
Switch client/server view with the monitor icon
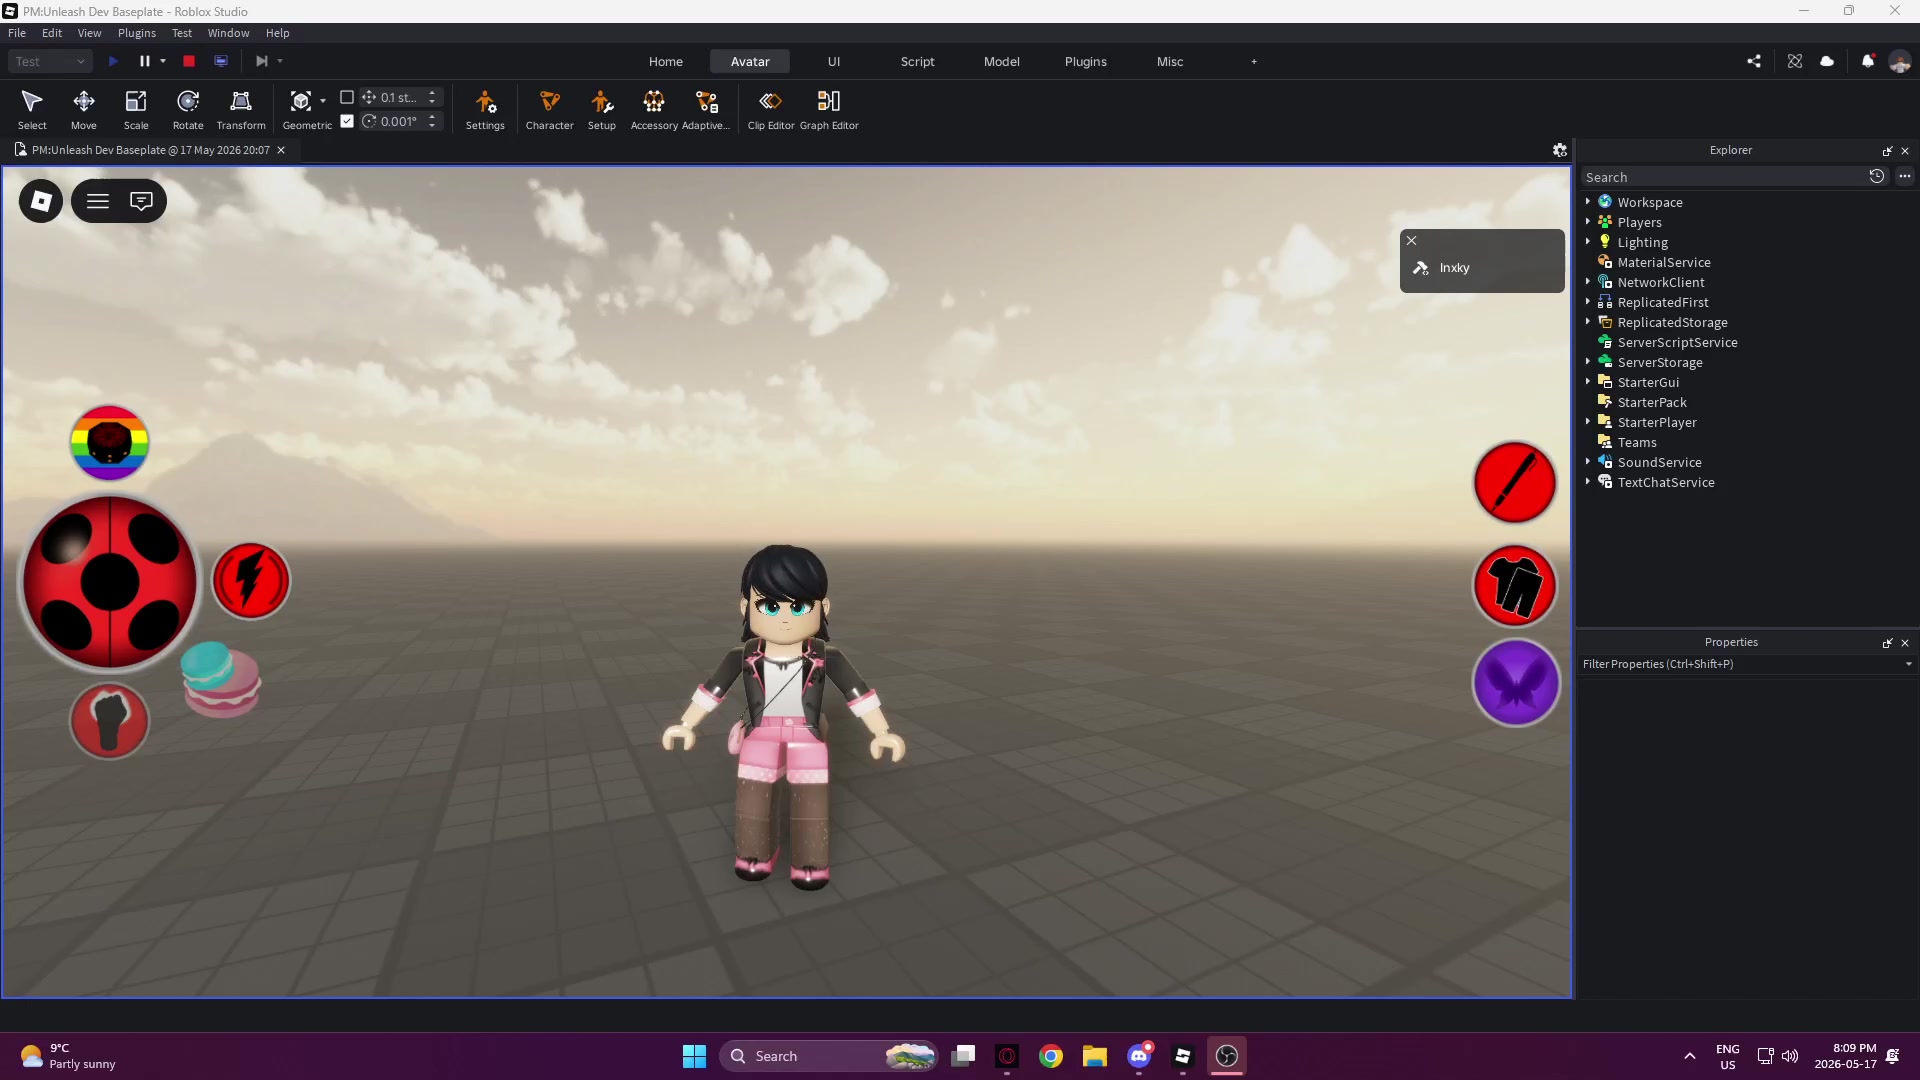click(221, 61)
